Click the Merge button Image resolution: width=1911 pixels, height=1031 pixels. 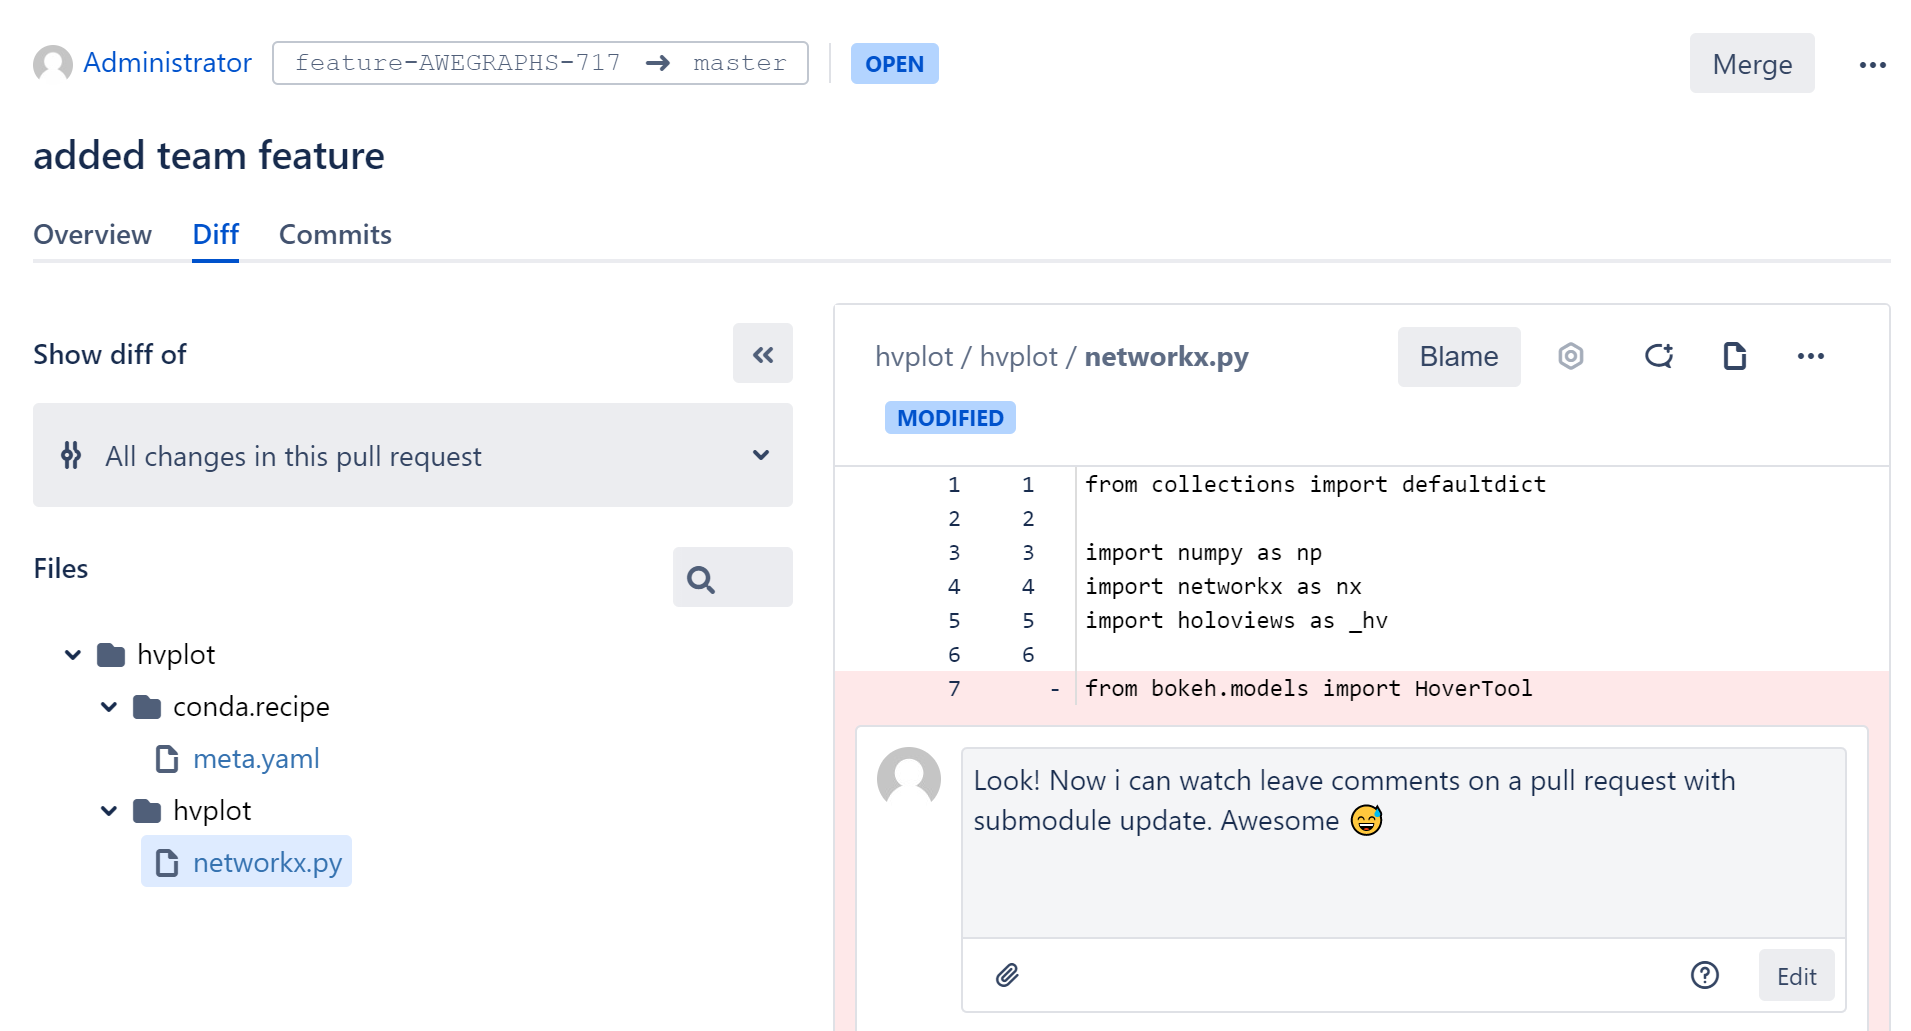click(1751, 64)
